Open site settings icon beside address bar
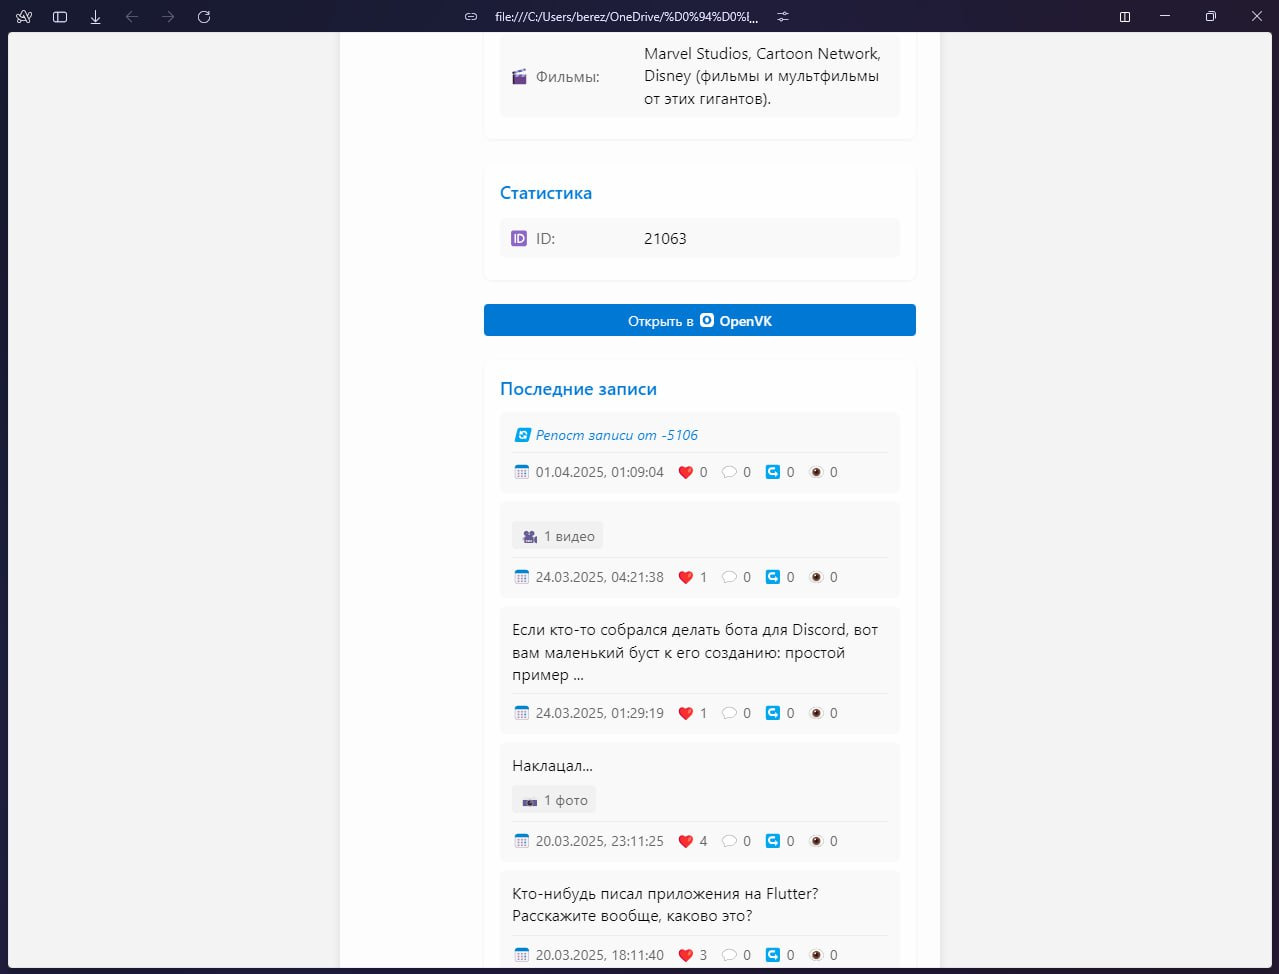This screenshot has width=1279, height=974. (x=783, y=17)
